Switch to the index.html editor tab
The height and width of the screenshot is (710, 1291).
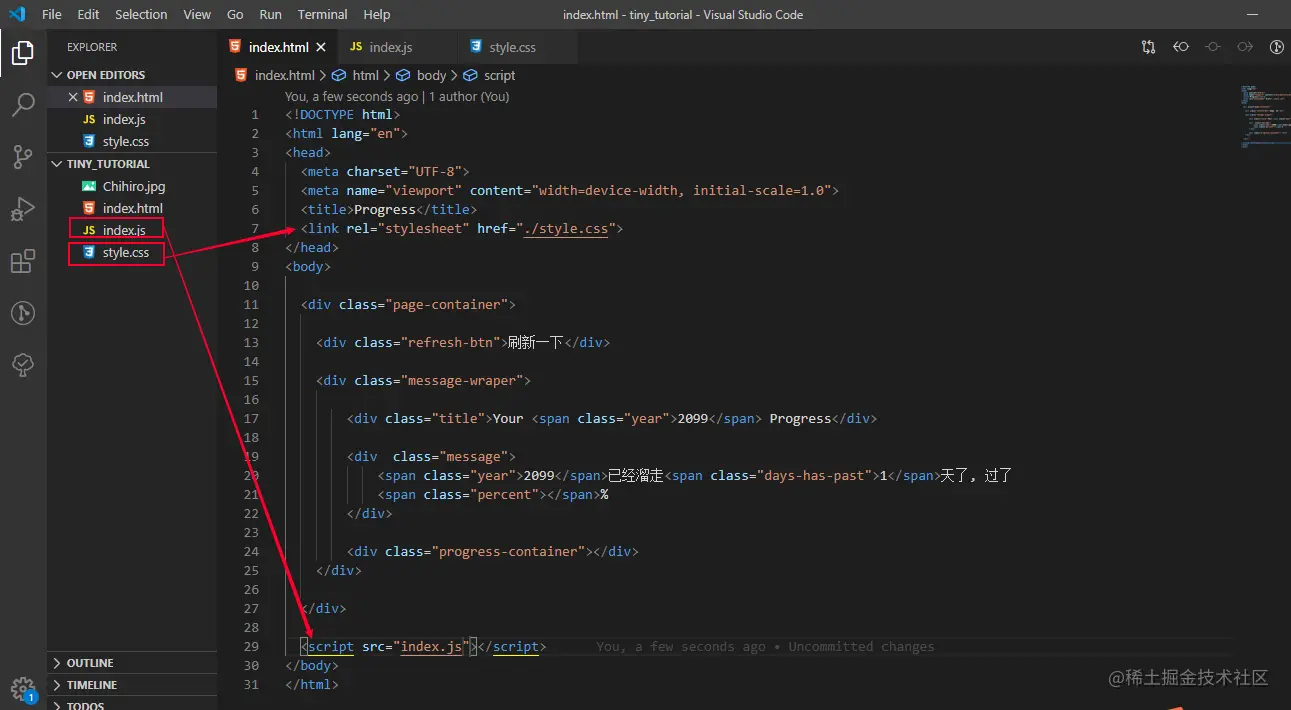pos(278,47)
